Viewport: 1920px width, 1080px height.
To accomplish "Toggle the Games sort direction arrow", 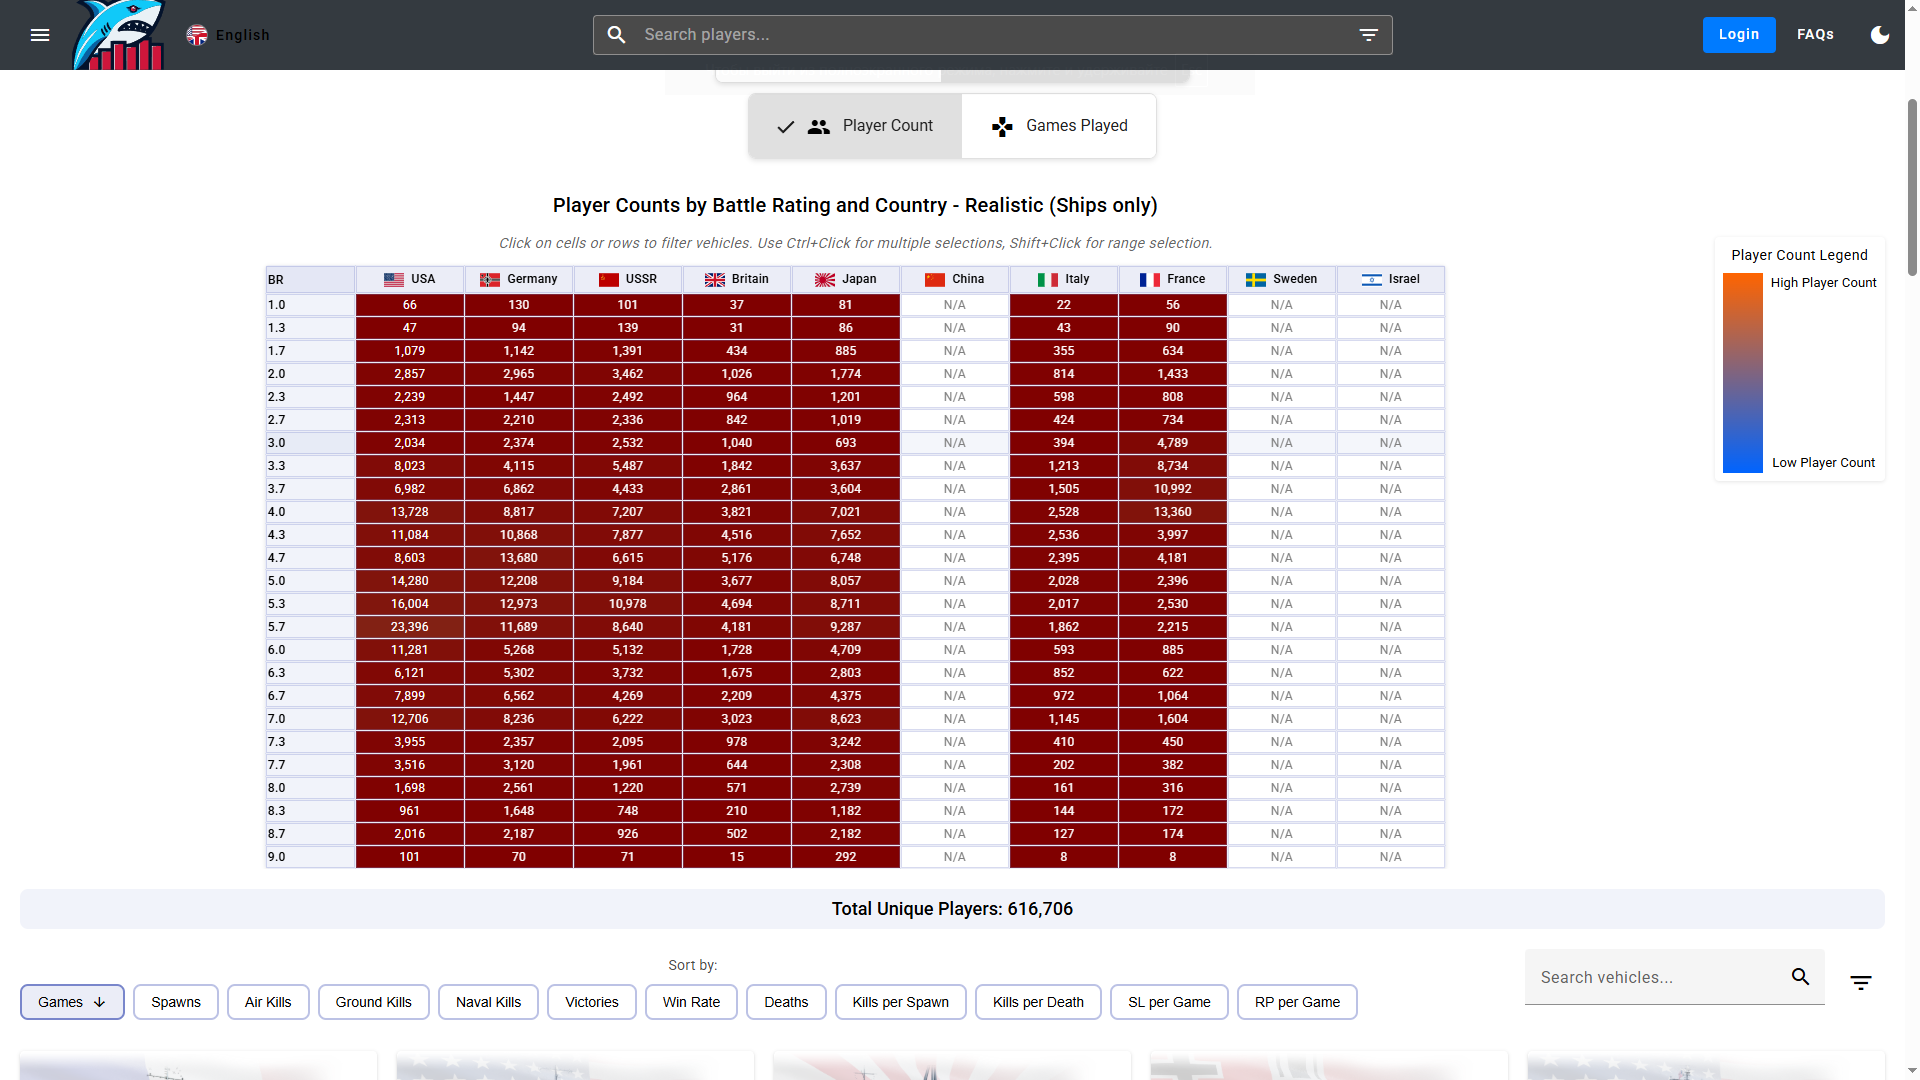I will click(100, 1002).
